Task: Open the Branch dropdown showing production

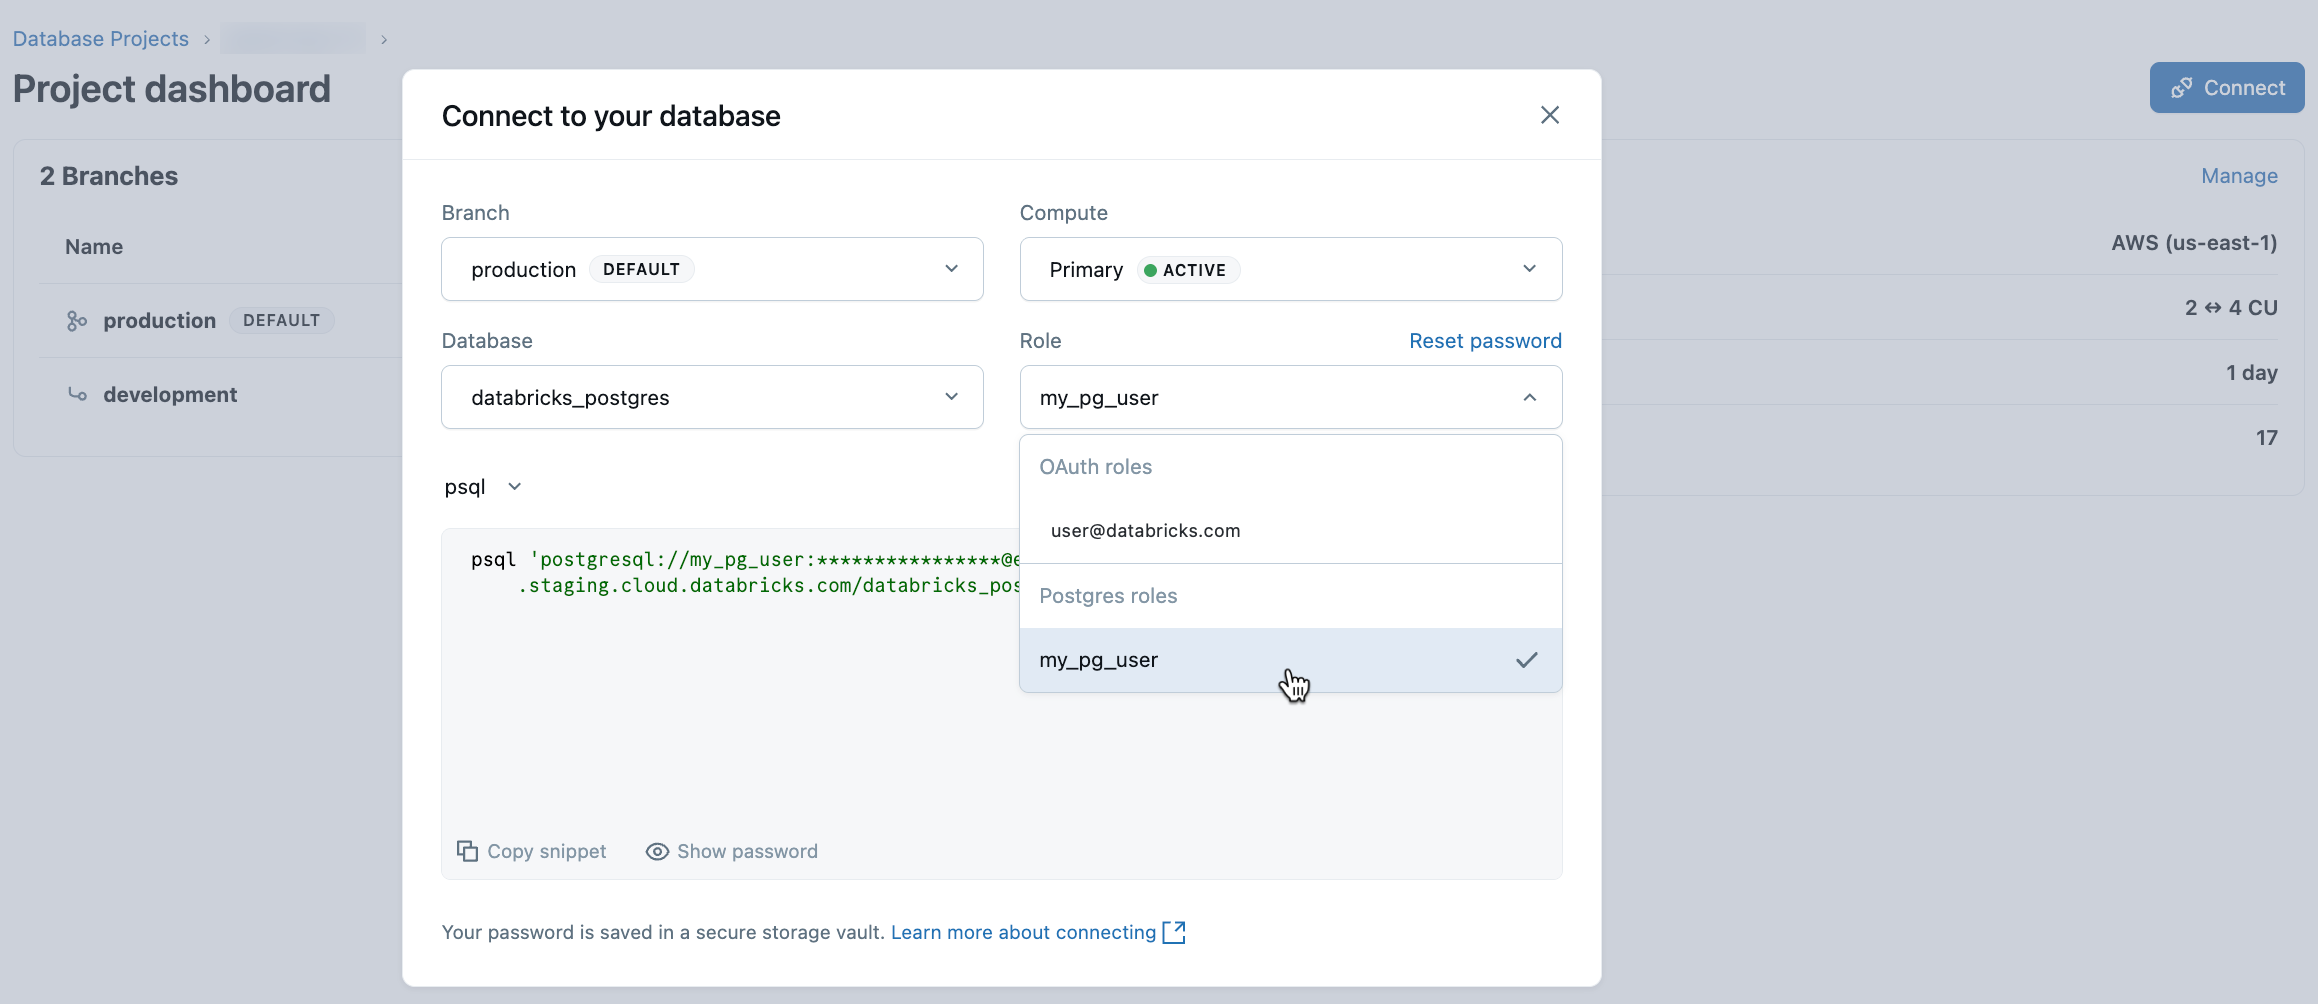Action: click(x=711, y=268)
